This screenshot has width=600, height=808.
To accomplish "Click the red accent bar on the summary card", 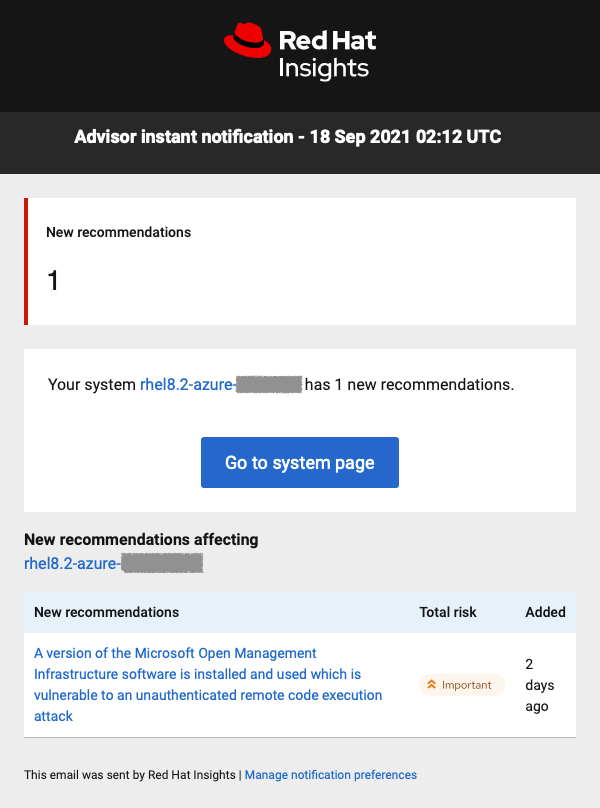I will click(x=26, y=261).
